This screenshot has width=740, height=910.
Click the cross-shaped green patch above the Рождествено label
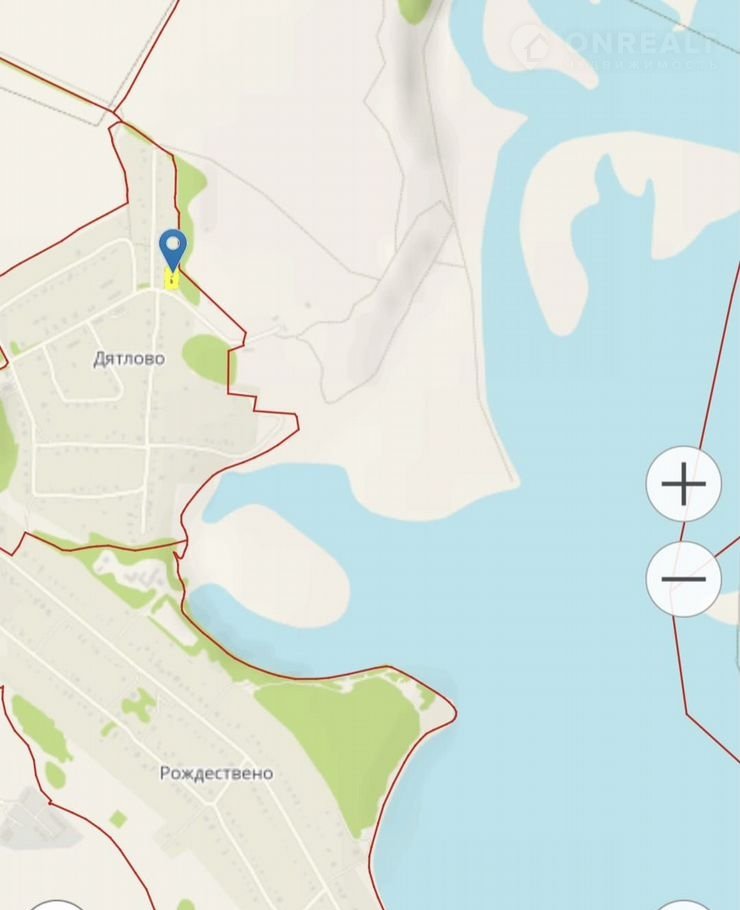[138, 704]
